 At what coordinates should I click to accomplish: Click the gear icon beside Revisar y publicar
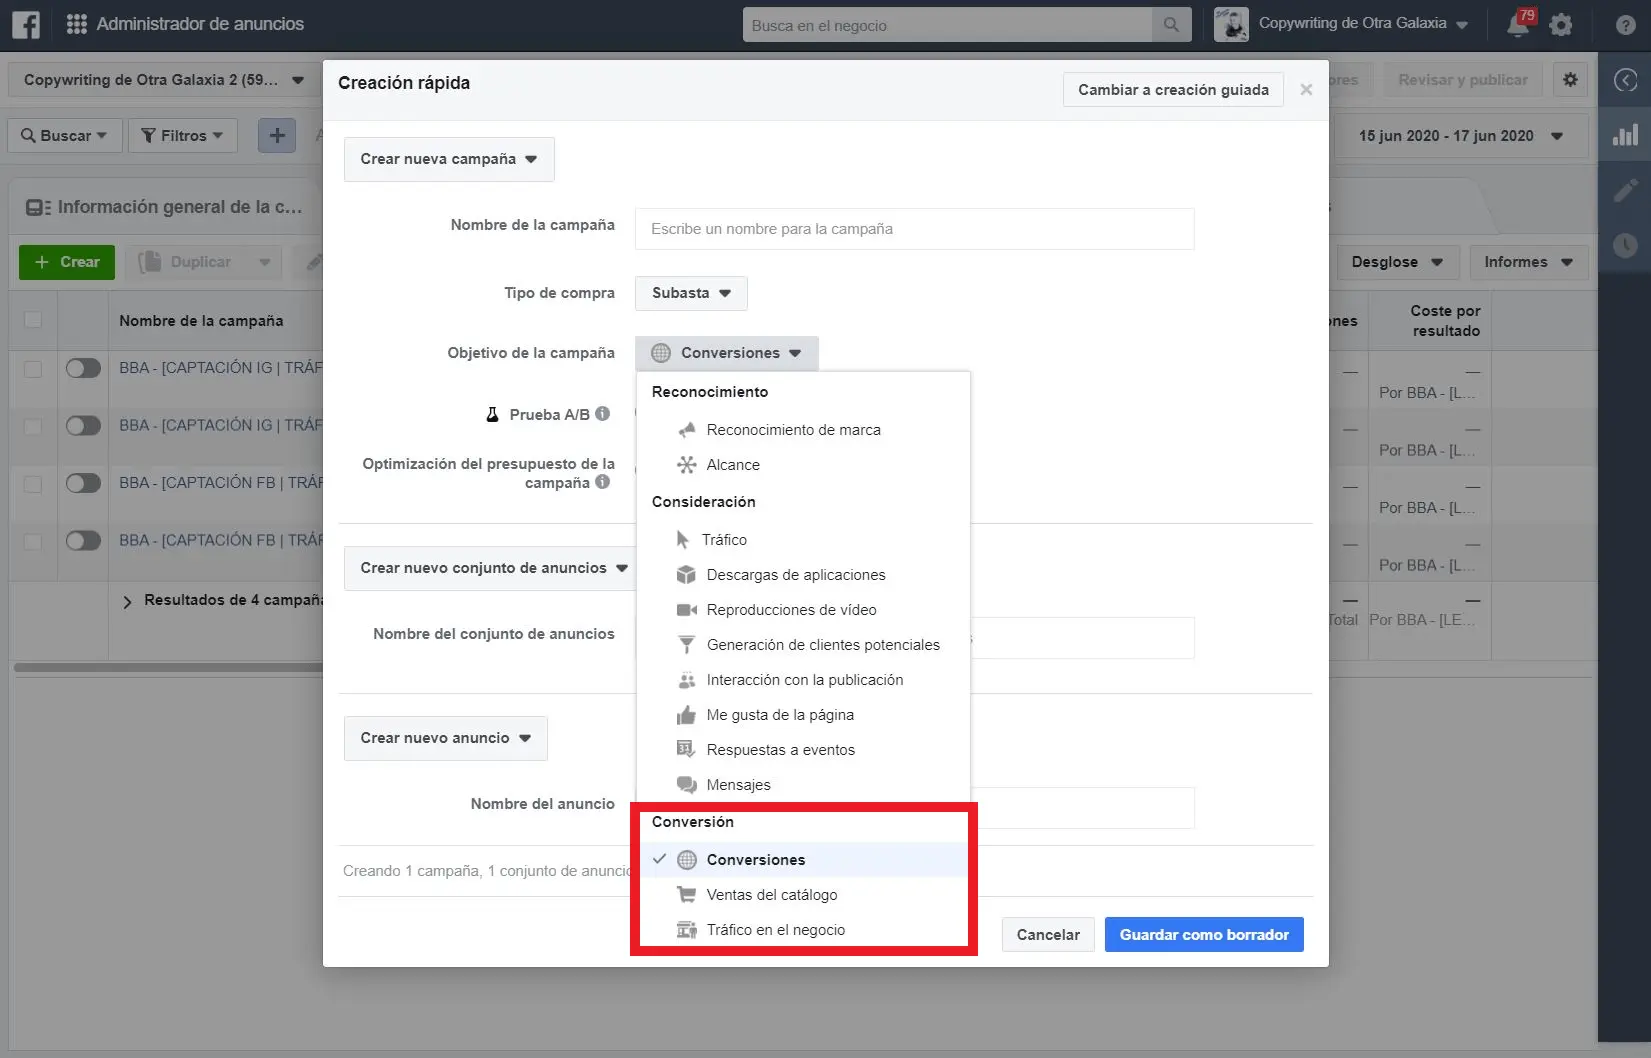pyautogui.click(x=1570, y=80)
